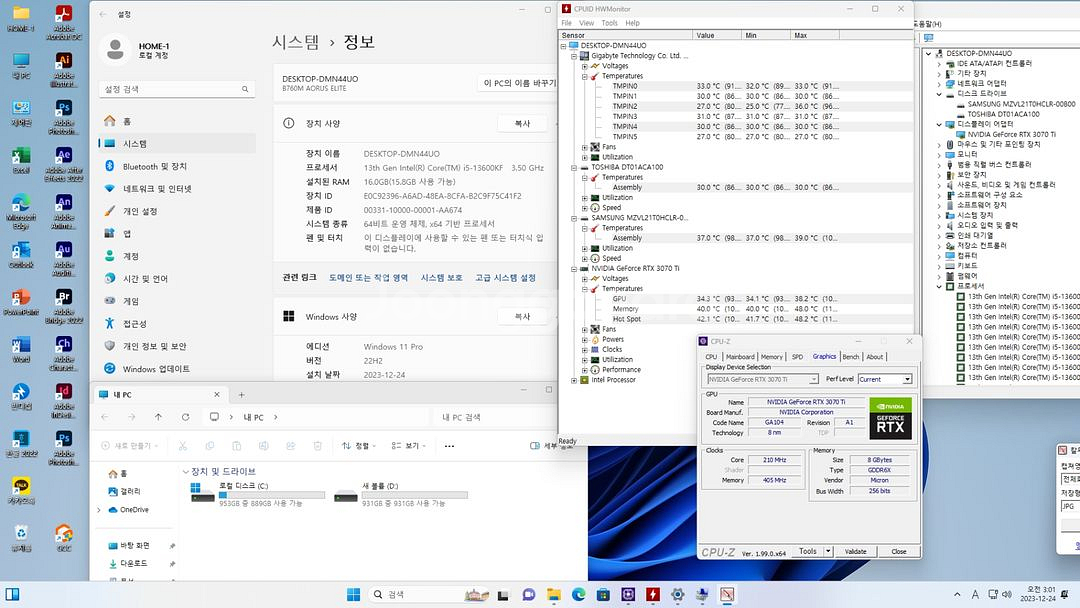
Task: Open the Help menu in HWMonitor
Action: pos(632,23)
